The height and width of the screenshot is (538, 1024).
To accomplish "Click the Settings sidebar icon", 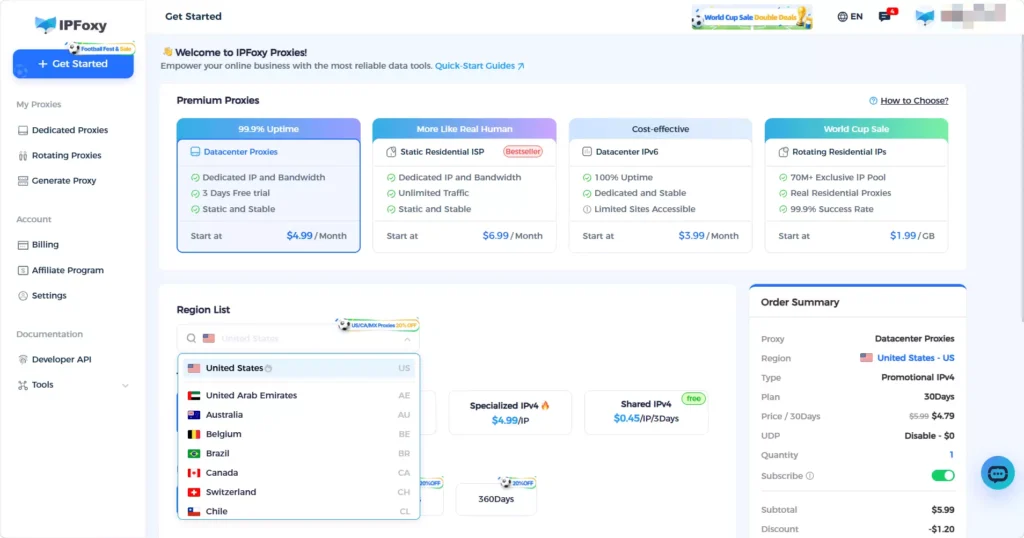I will [x=23, y=296].
